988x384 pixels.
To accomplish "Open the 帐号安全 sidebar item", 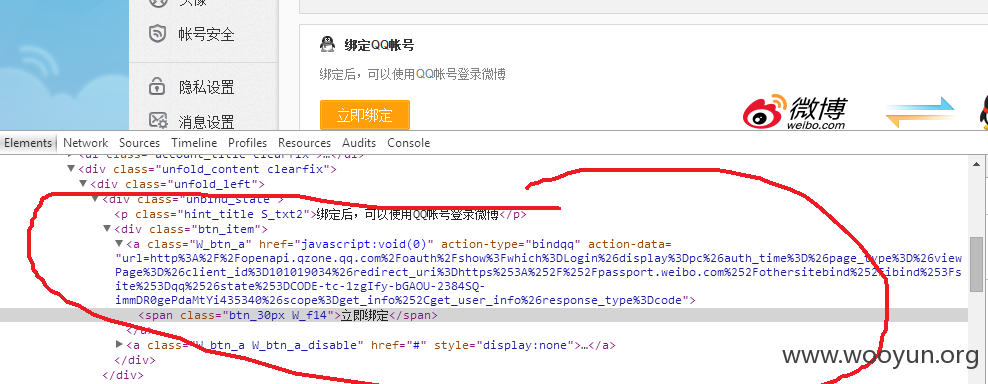I will (206, 34).
